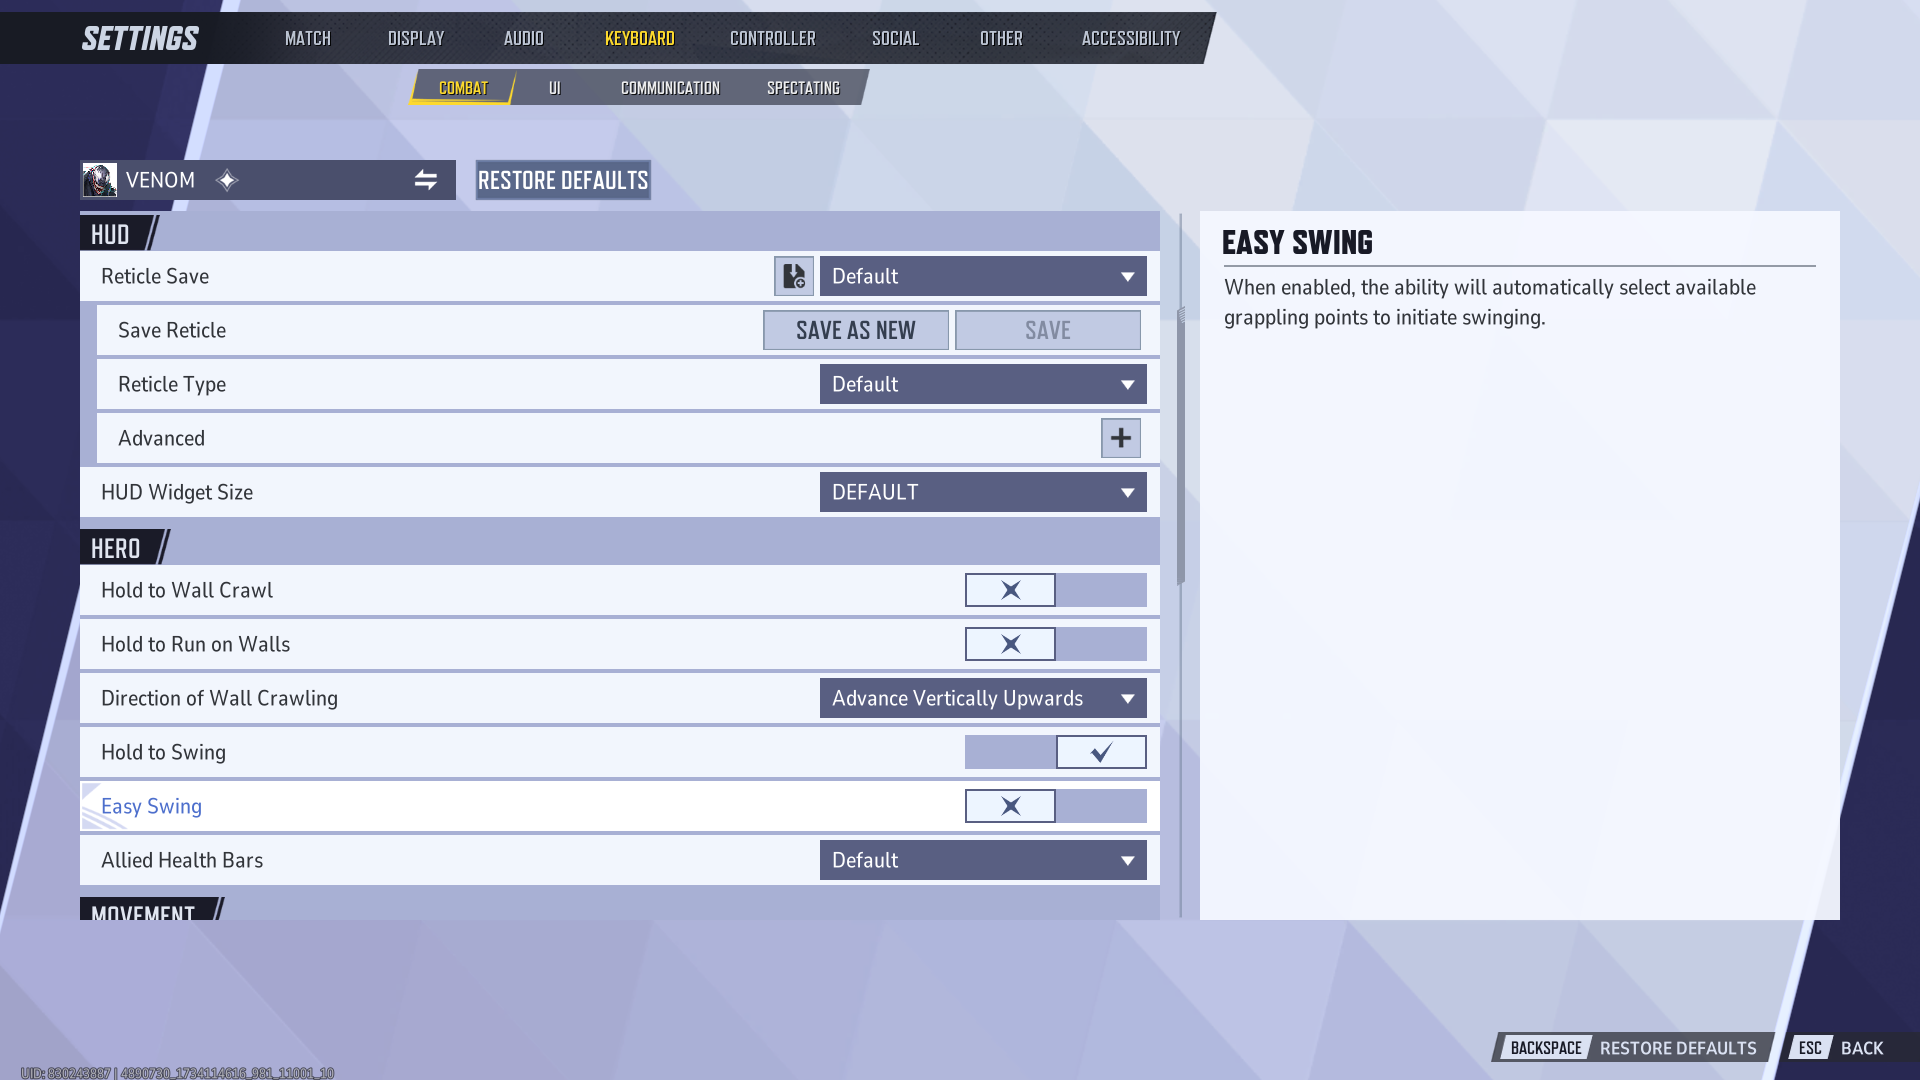Click the hero swap arrow icon
Image resolution: width=1920 pixels, height=1080 pixels.
pos(427,179)
